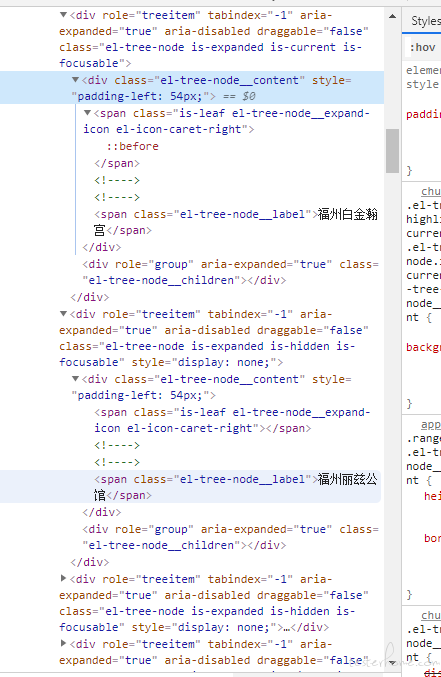
Task: Collapse the second treeitem div with display none
Action: pos(63,314)
